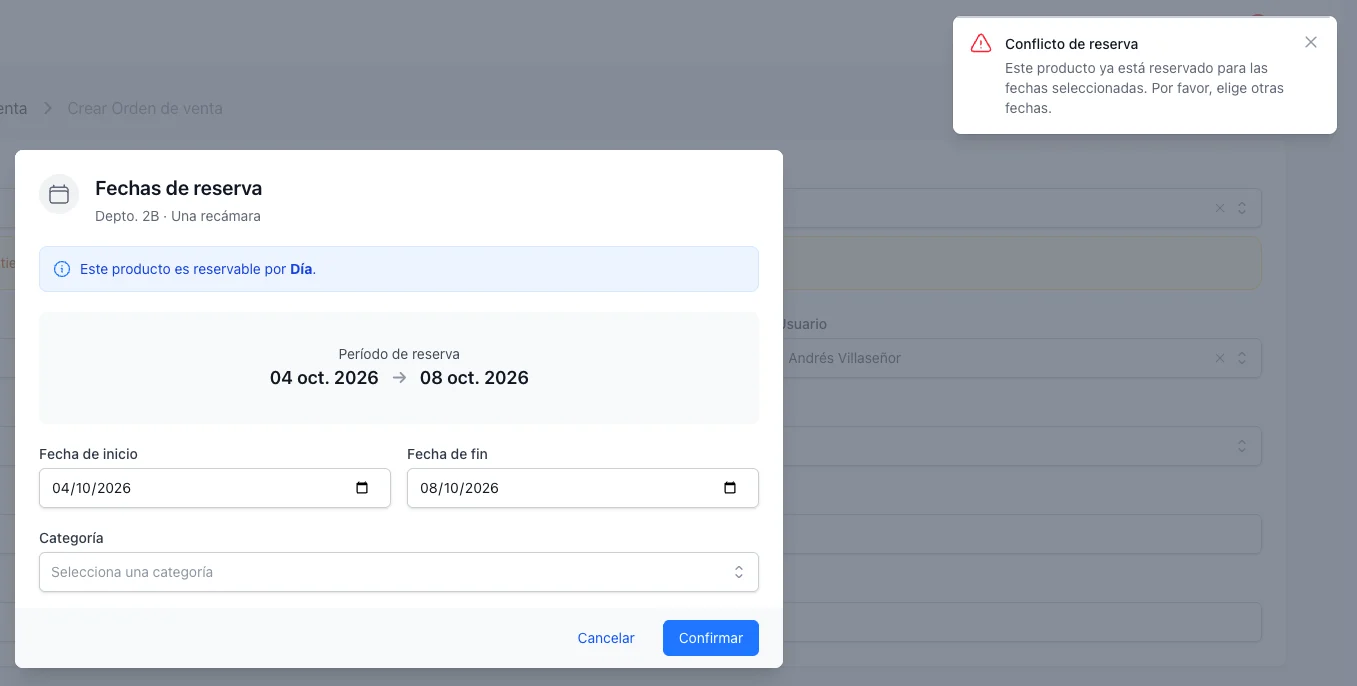Image resolution: width=1357 pixels, height=686 pixels.
Task: Click the Crear Orden de venta breadcrumb
Action: click(145, 108)
